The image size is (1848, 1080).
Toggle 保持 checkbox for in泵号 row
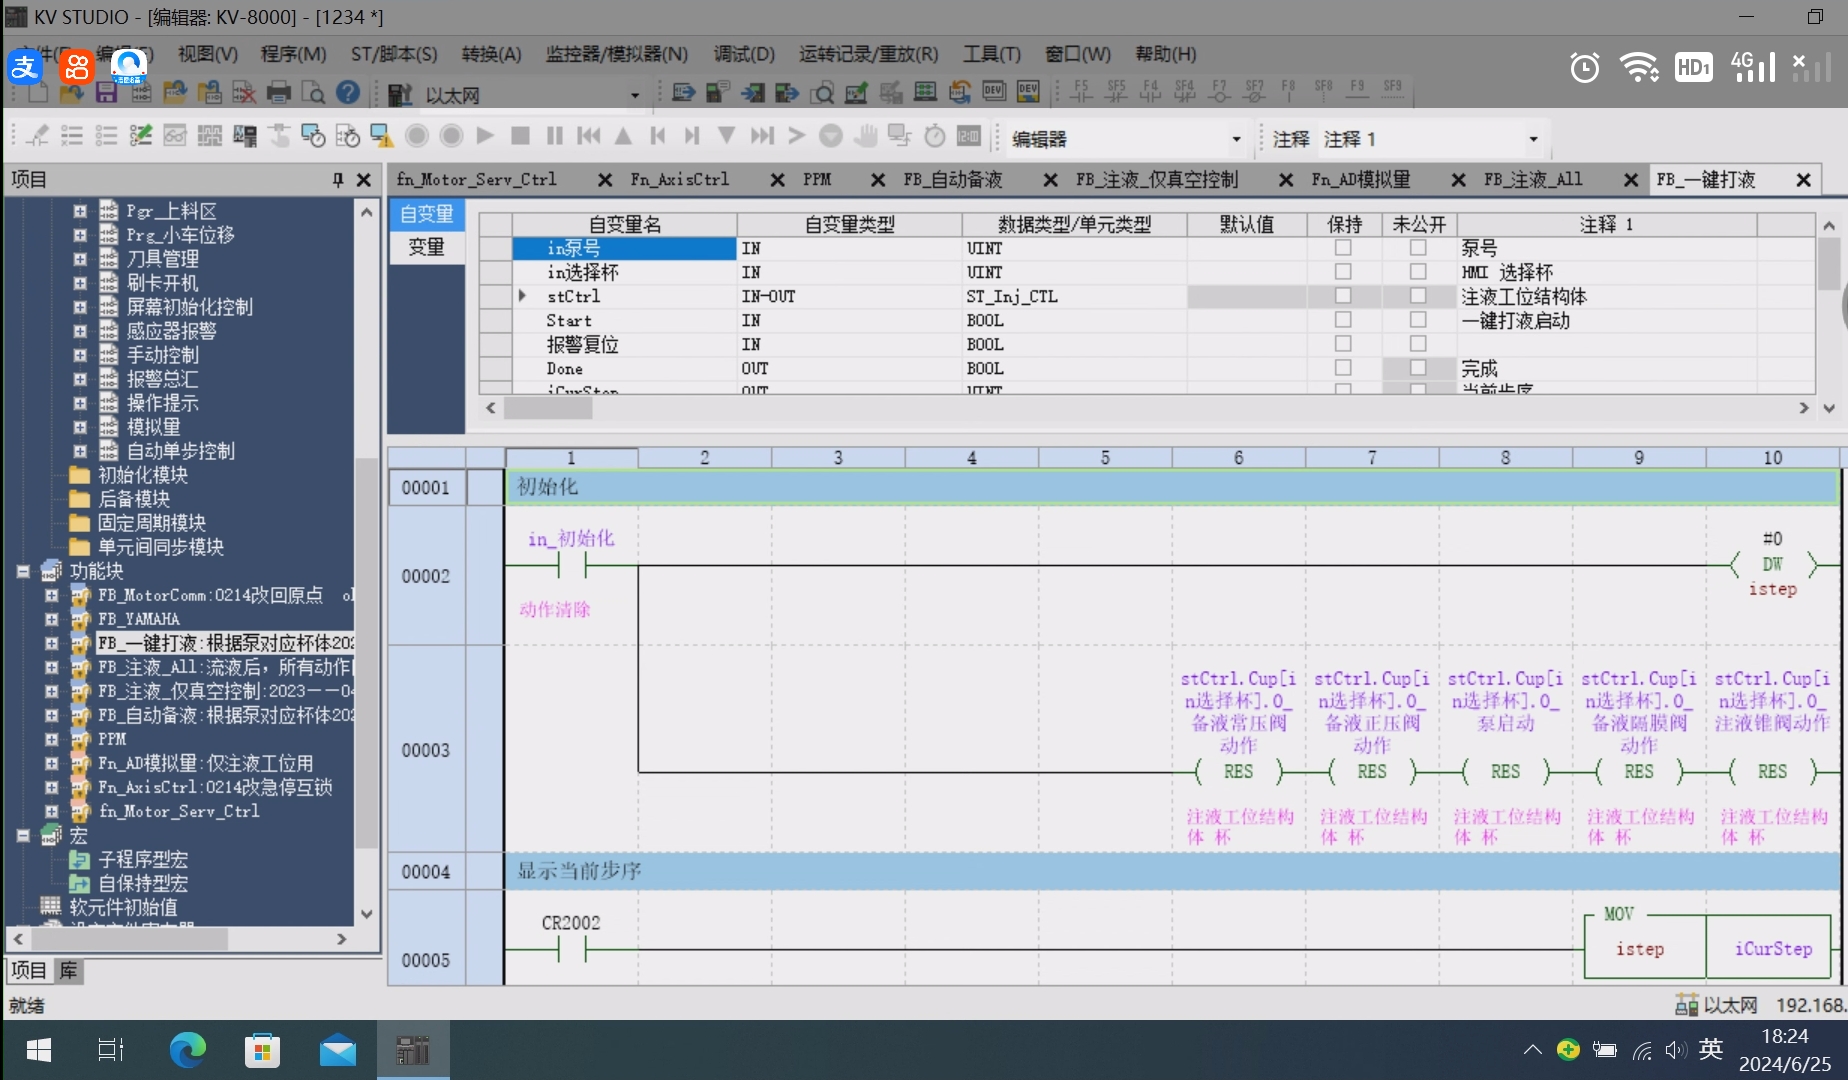point(1343,248)
